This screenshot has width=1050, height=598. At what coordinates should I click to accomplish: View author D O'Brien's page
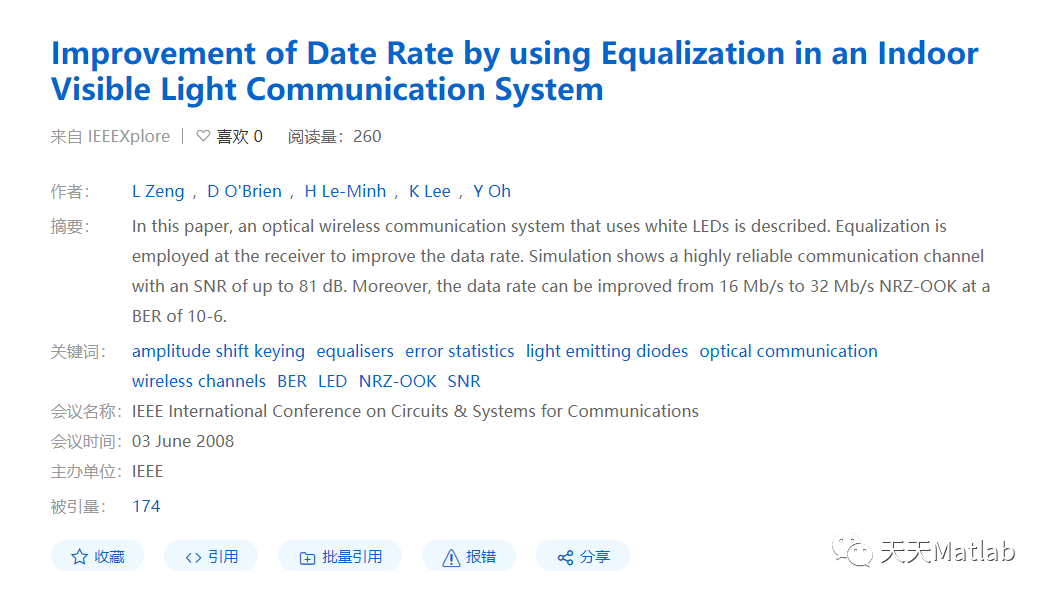[244, 191]
